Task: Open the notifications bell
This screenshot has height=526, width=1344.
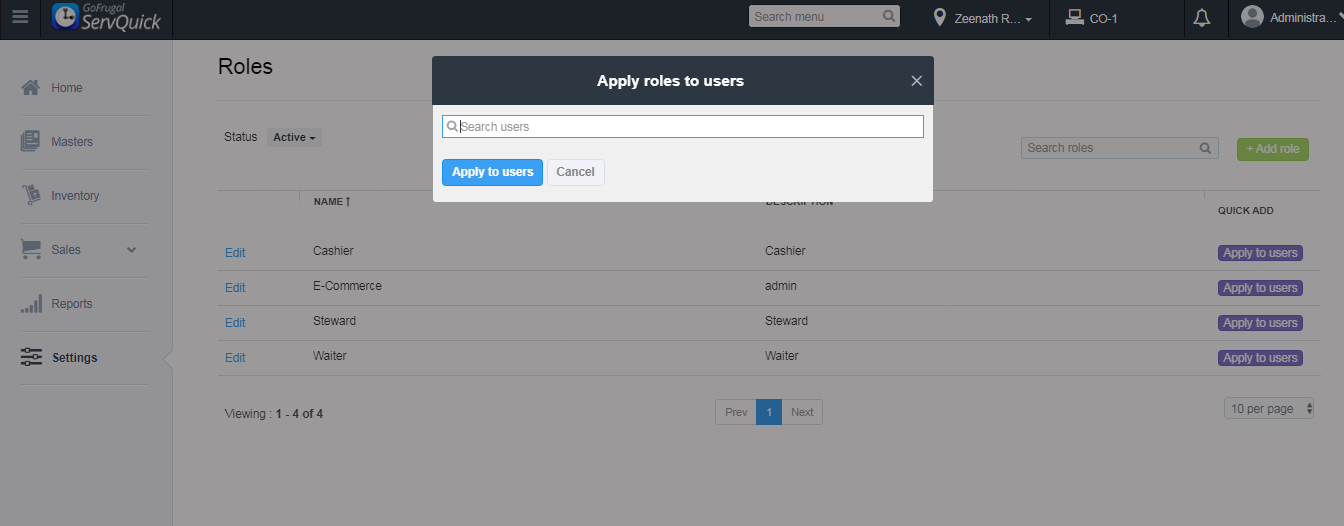Action: (1203, 17)
